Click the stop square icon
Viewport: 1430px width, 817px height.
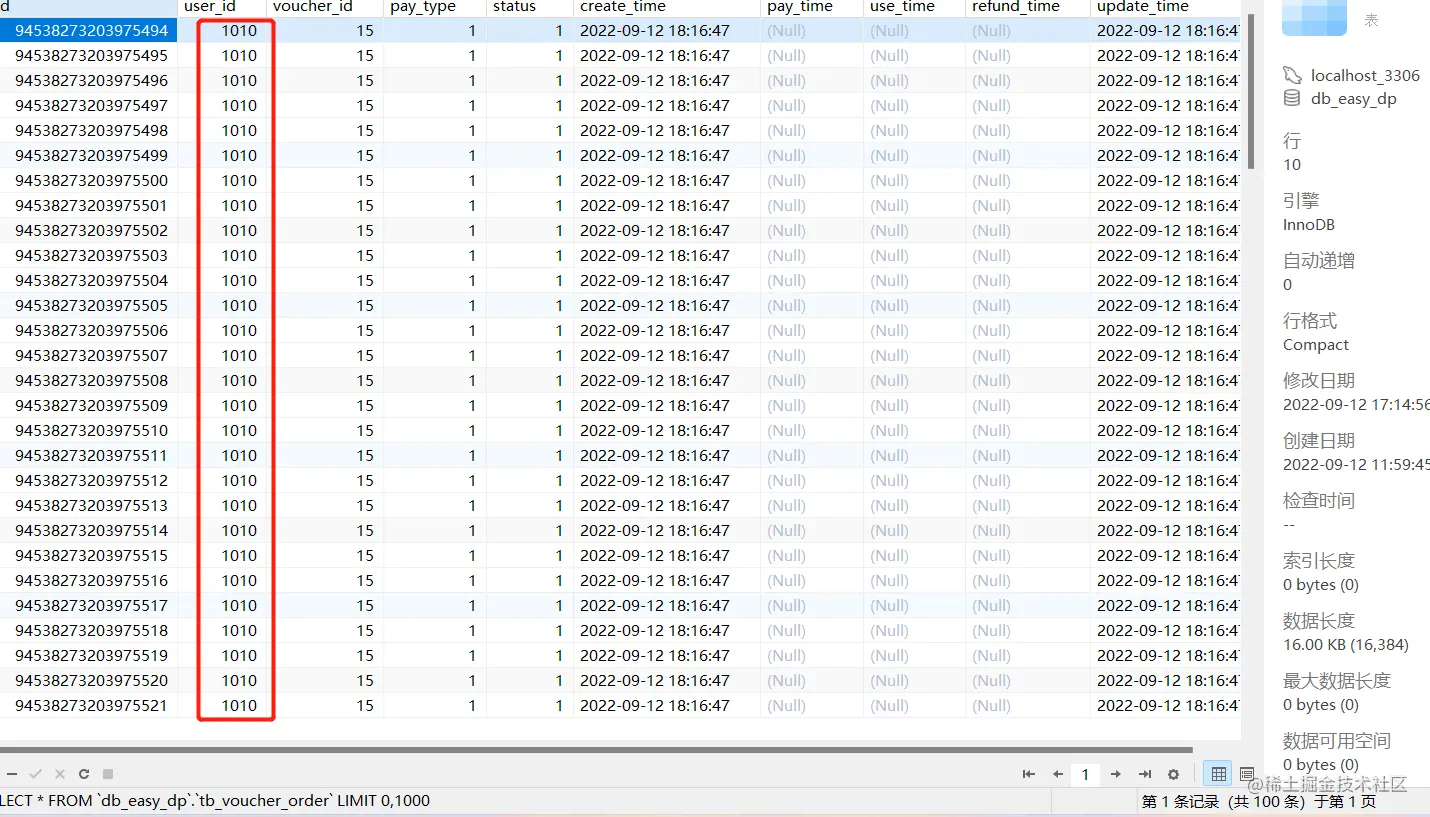[108, 774]
